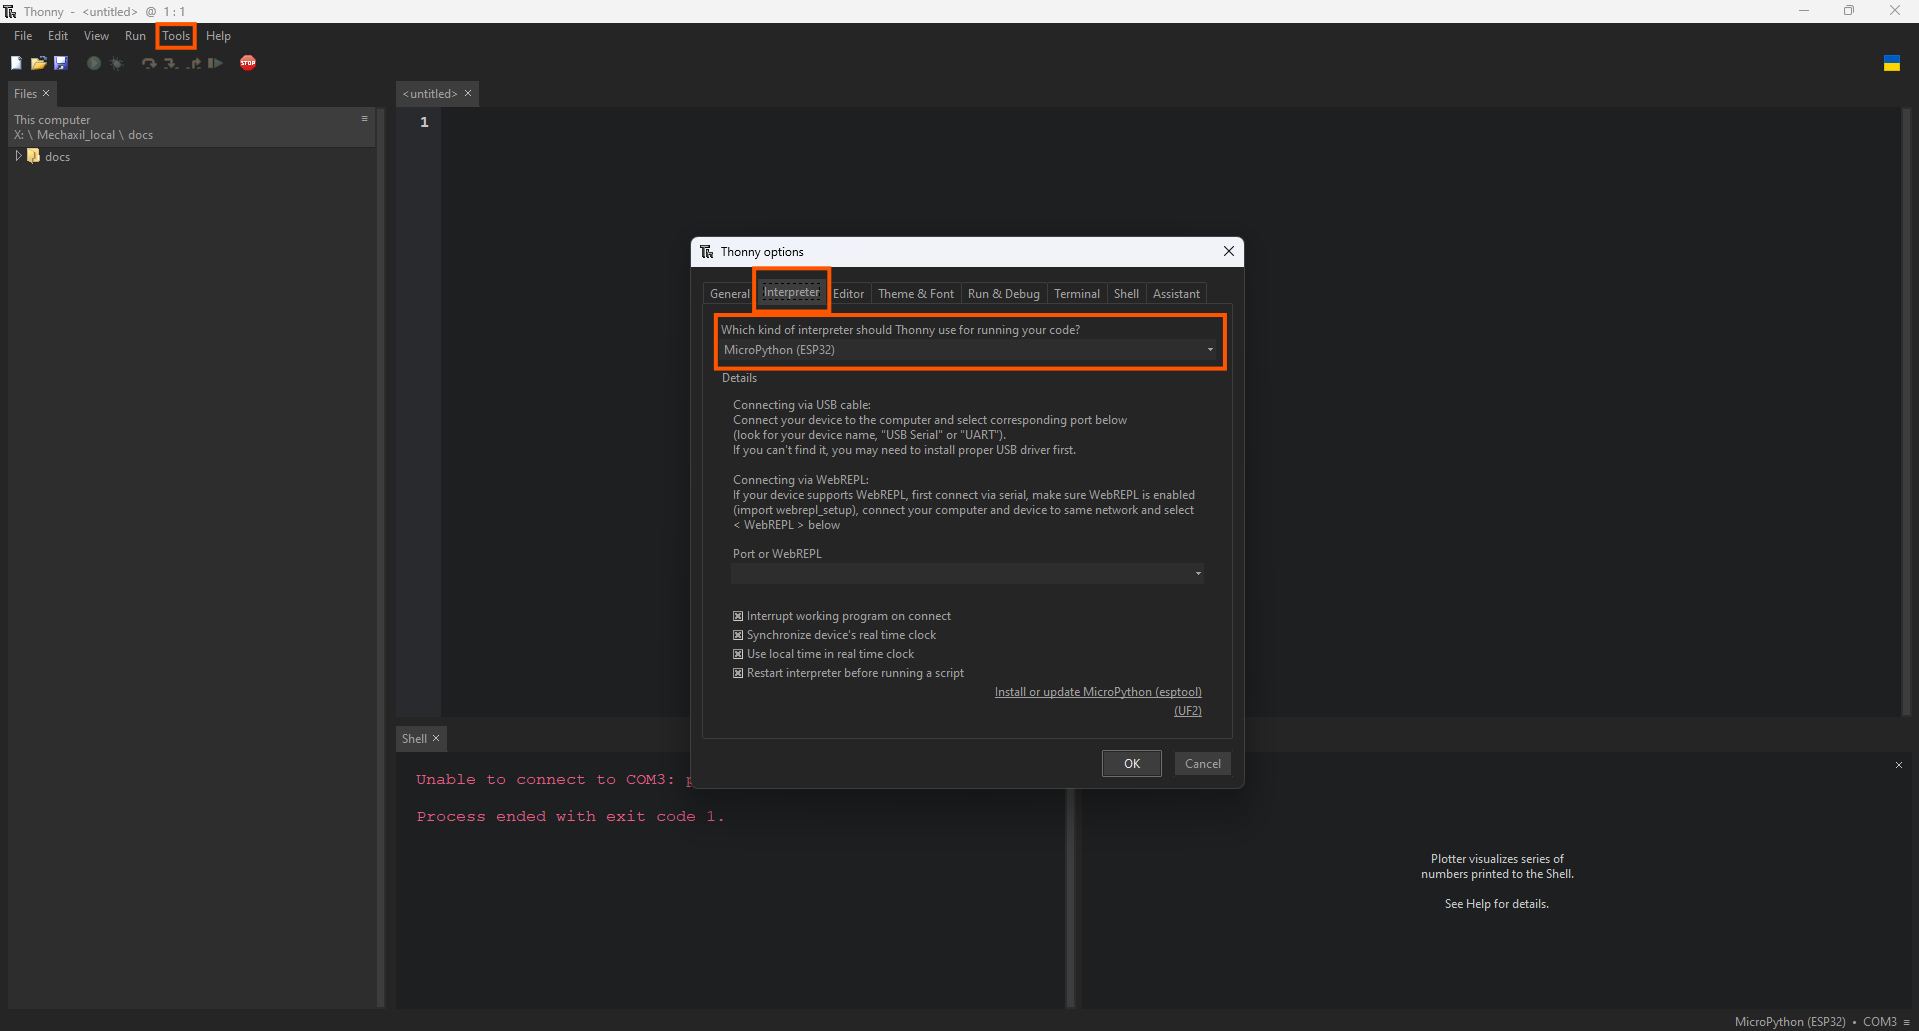Switch to the Interpreter options tab
This screenshot has width=1919, height=1031.
click(791, 292)
